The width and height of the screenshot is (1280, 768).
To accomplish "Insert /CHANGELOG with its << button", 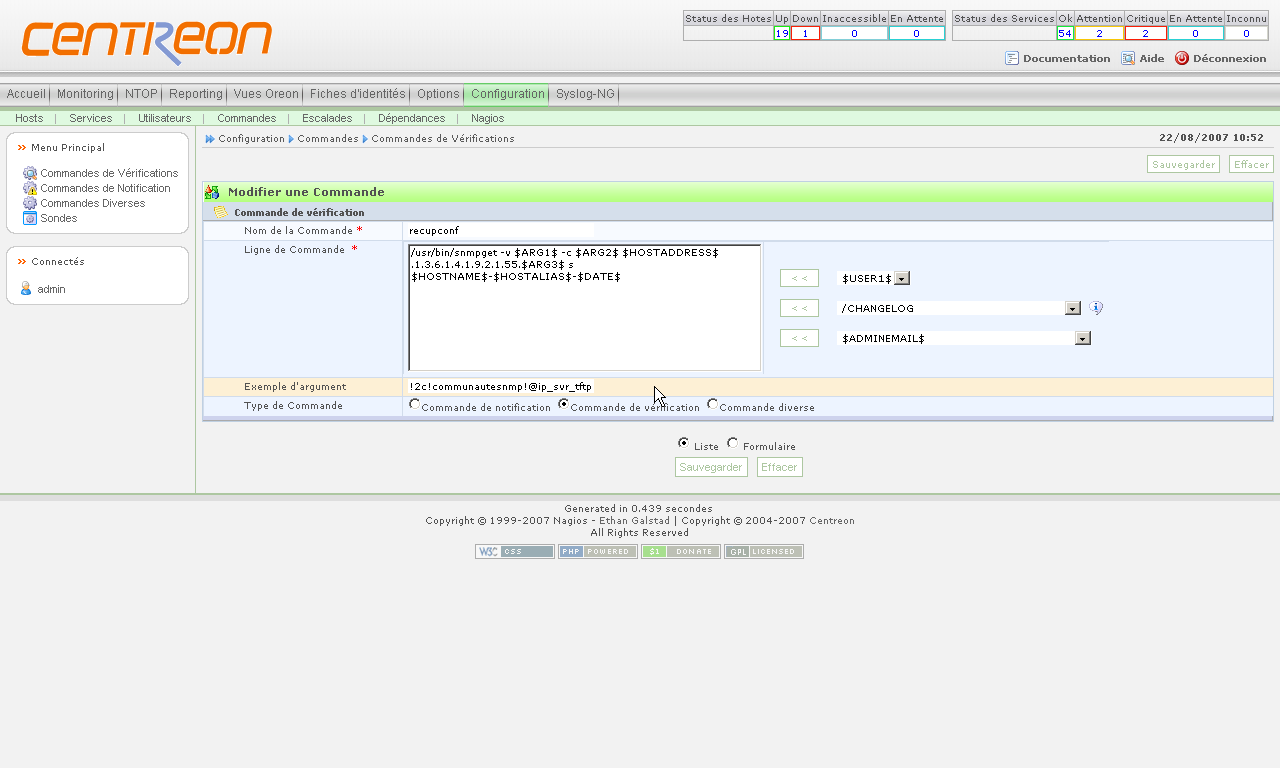I will (799, 308).
